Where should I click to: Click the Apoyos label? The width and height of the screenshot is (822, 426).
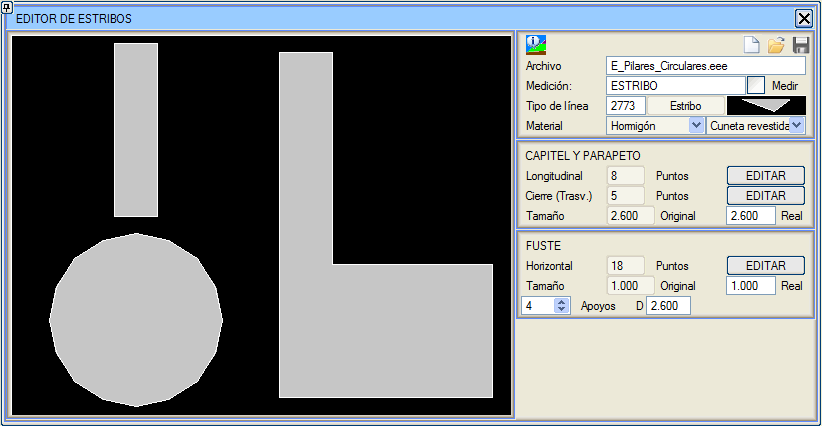click(x=598, y=306)
